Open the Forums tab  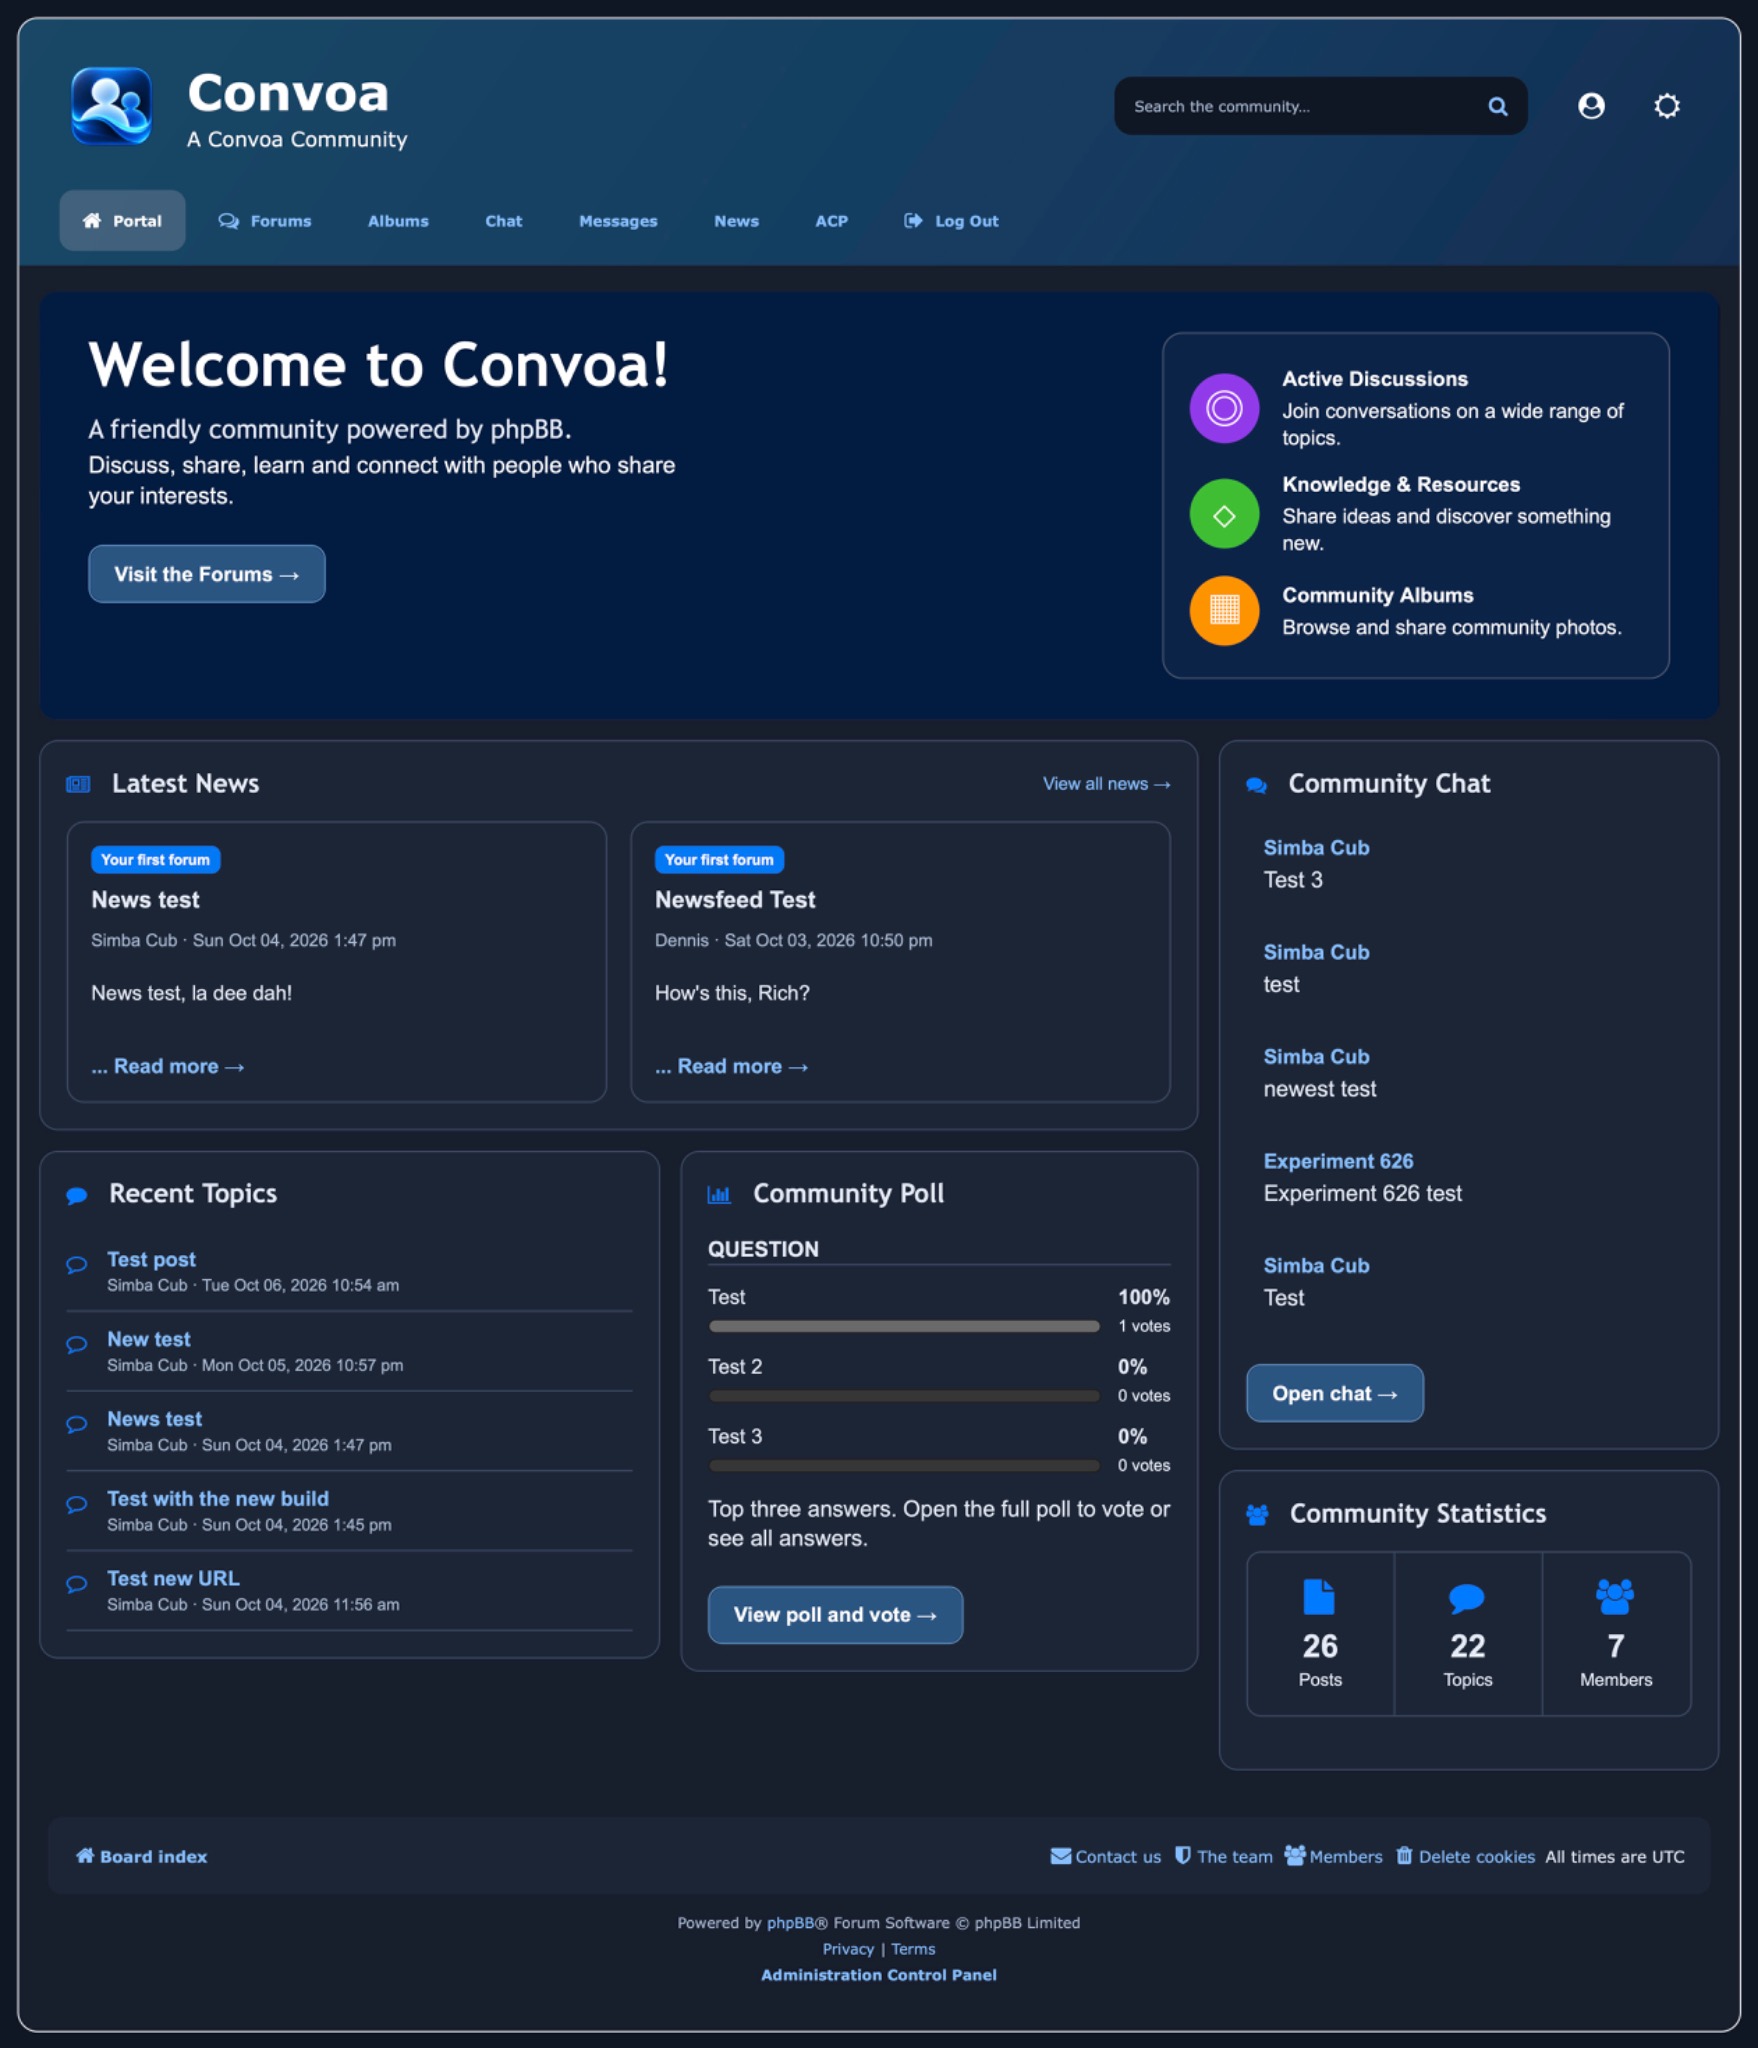point(265,221)
